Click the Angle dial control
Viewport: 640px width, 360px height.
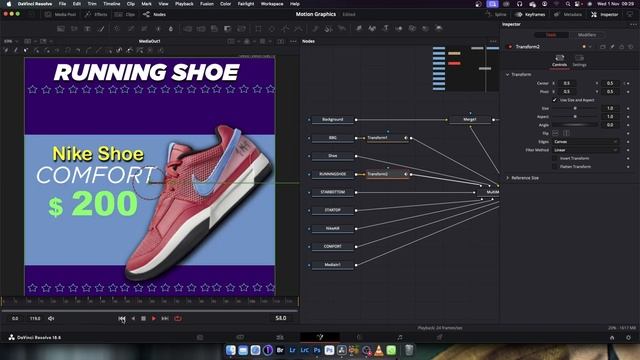pyautogui.click(x=575, y=125)
